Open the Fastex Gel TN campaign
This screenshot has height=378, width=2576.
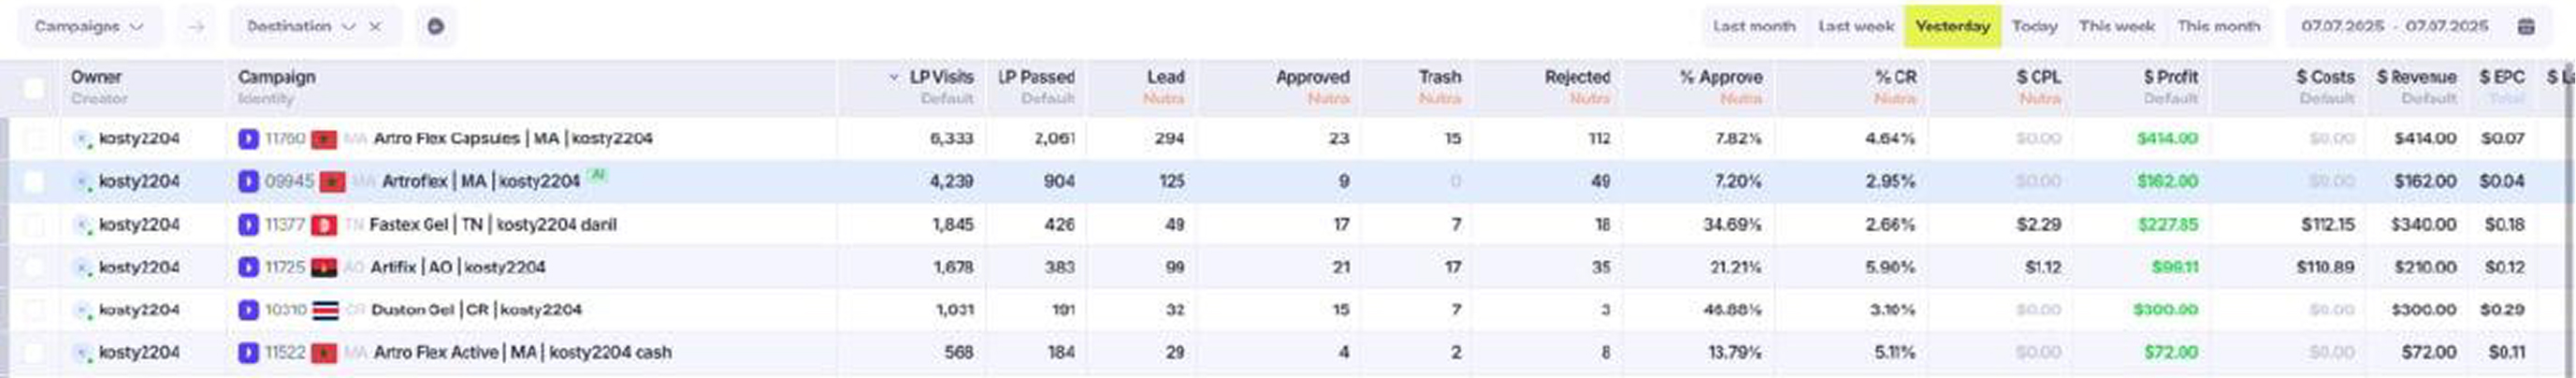click(492, 225)
